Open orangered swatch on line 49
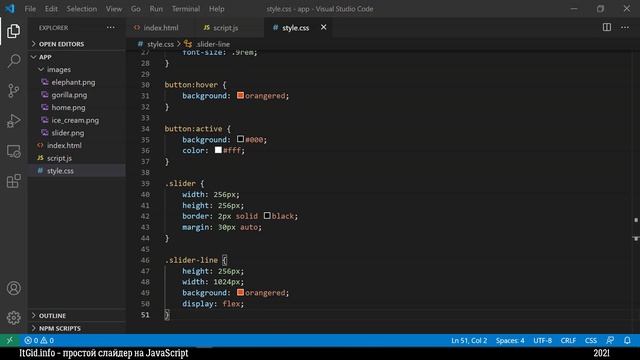Image resolution: width=640 pixels, height=360 pixels. tap(240, 292)
